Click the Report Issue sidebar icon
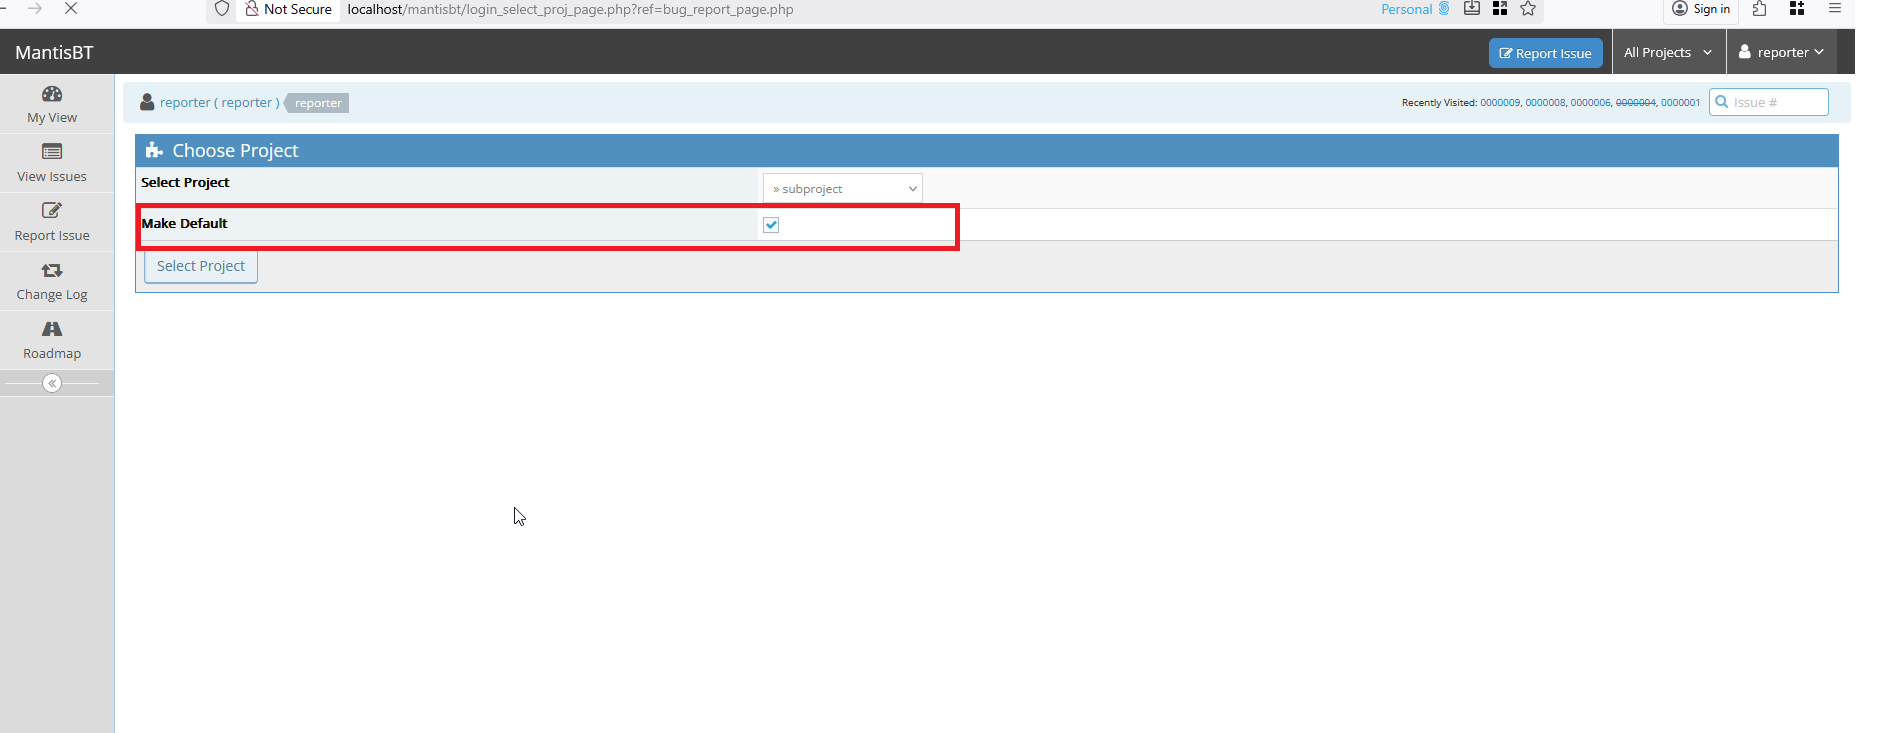This screenshot has width=1896, height=733. point(52,211)
